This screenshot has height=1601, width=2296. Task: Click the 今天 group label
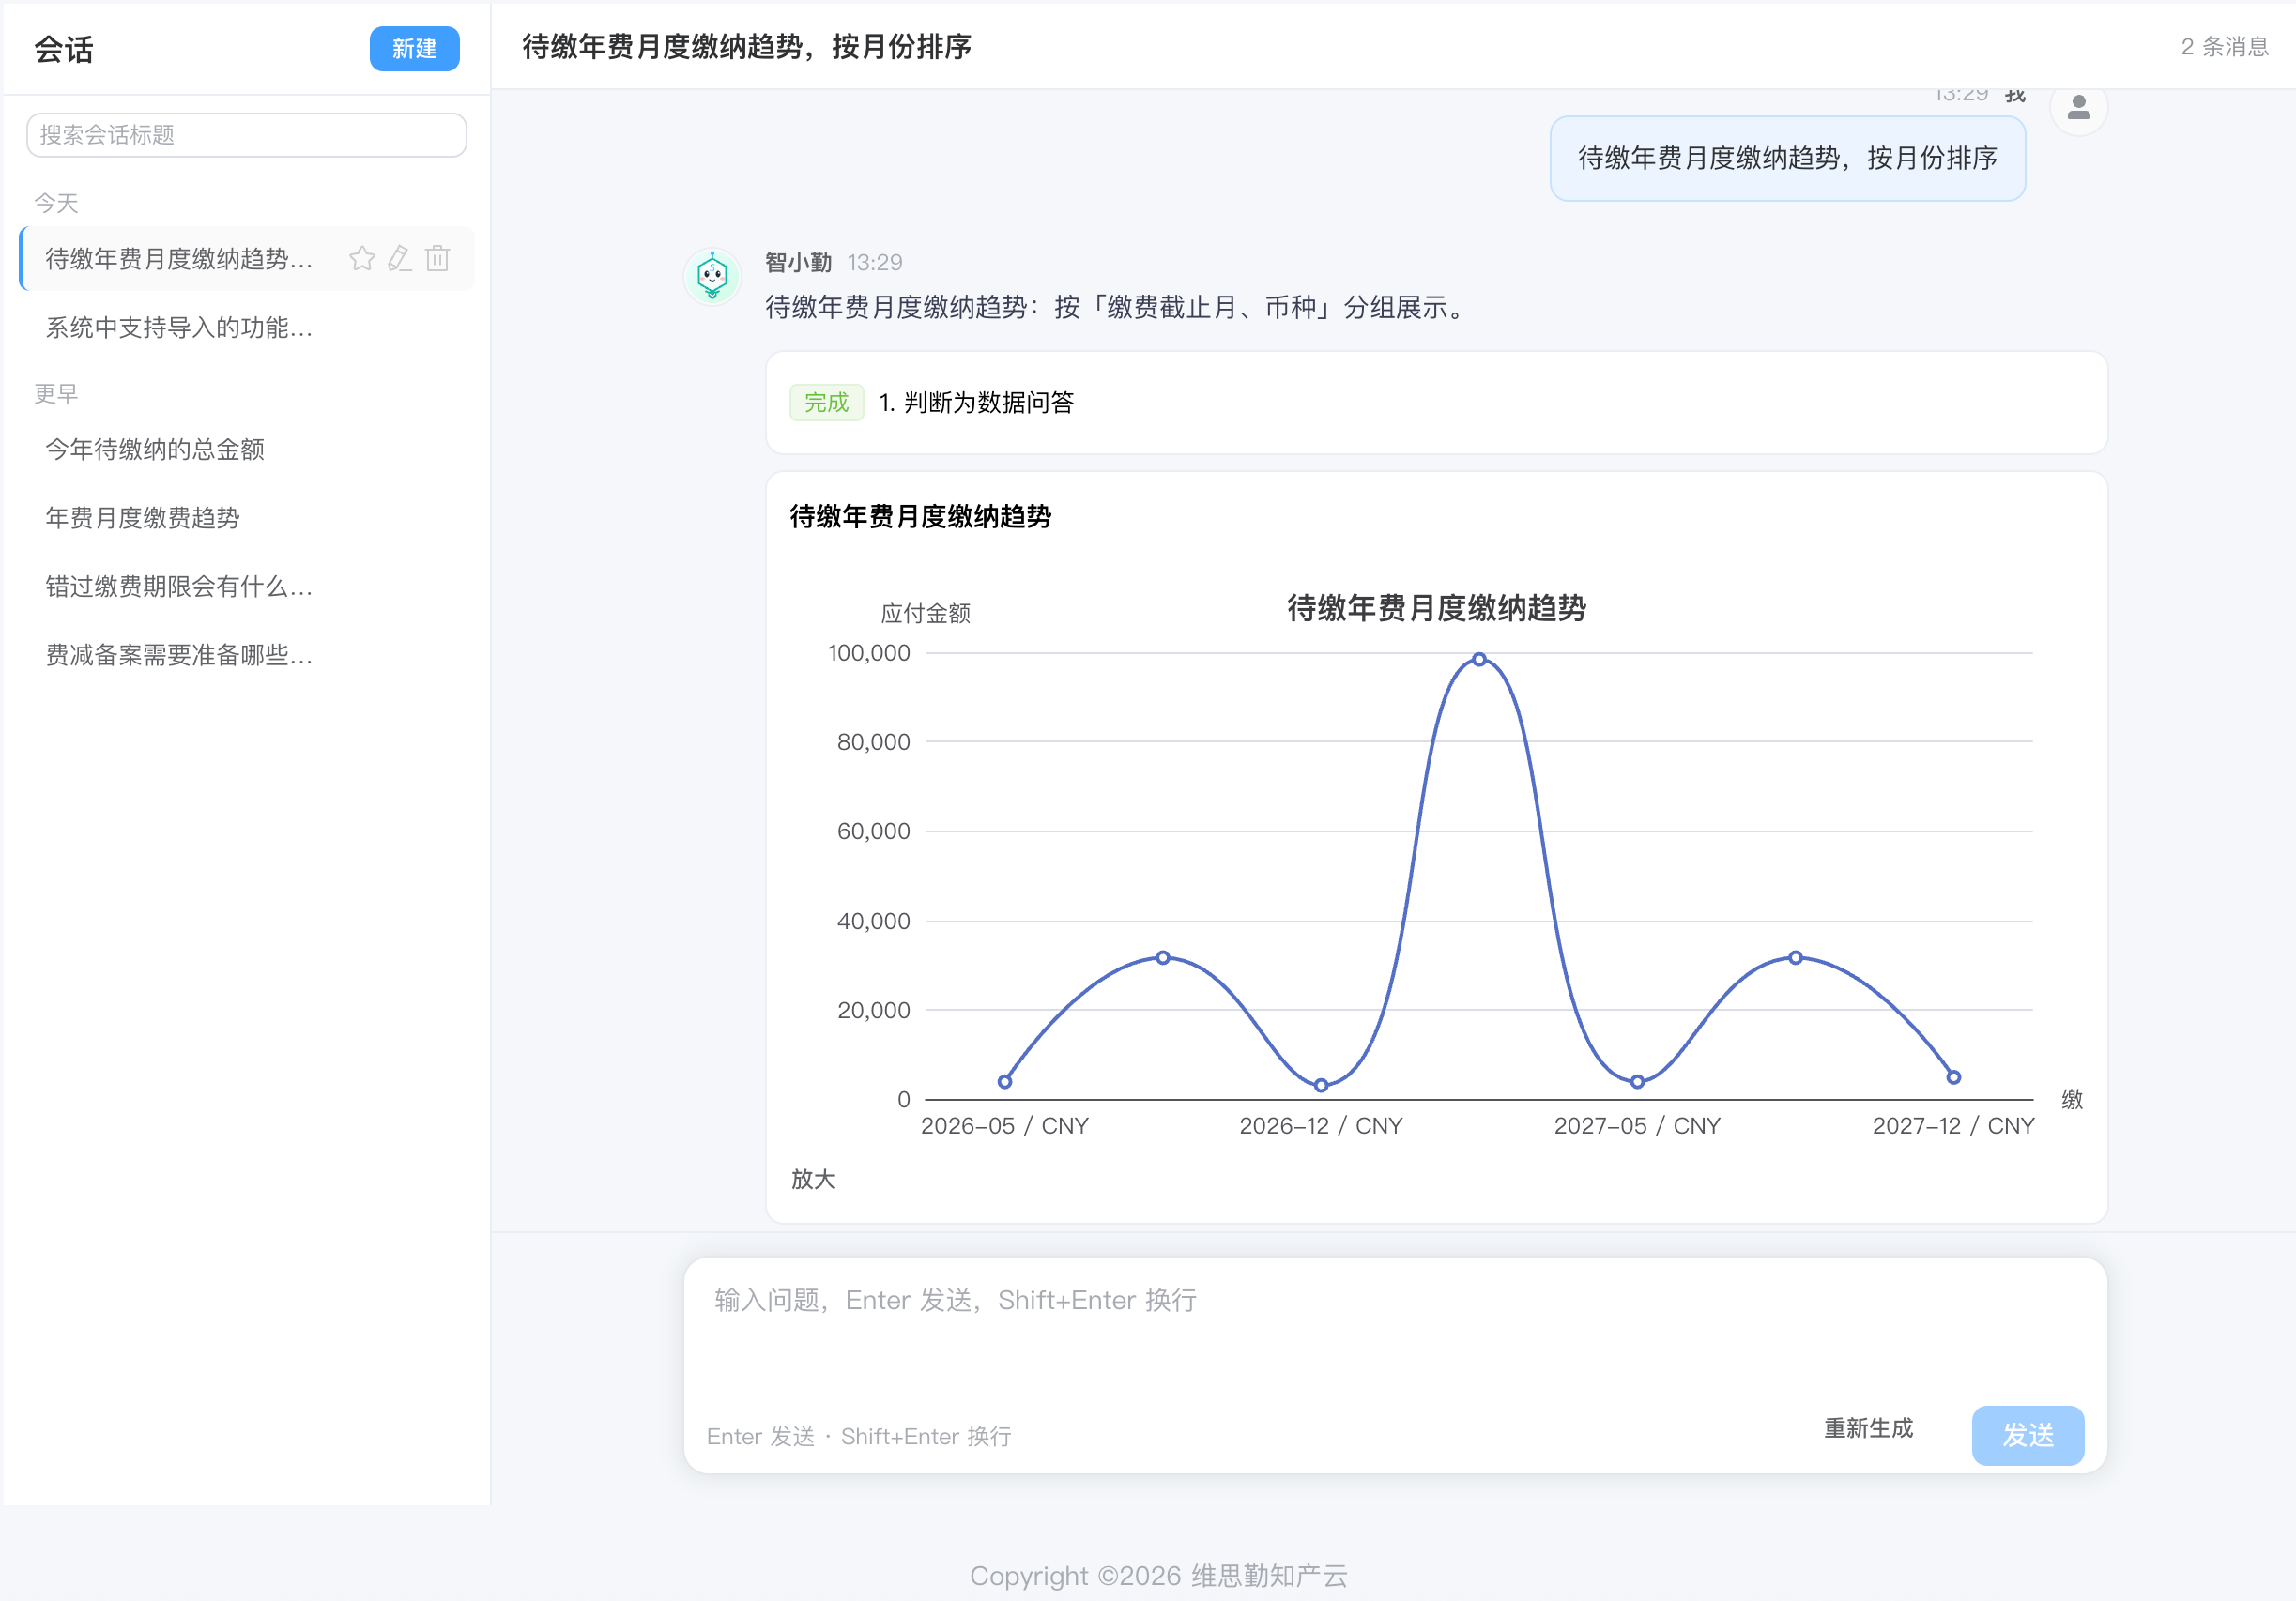(56, 203)
